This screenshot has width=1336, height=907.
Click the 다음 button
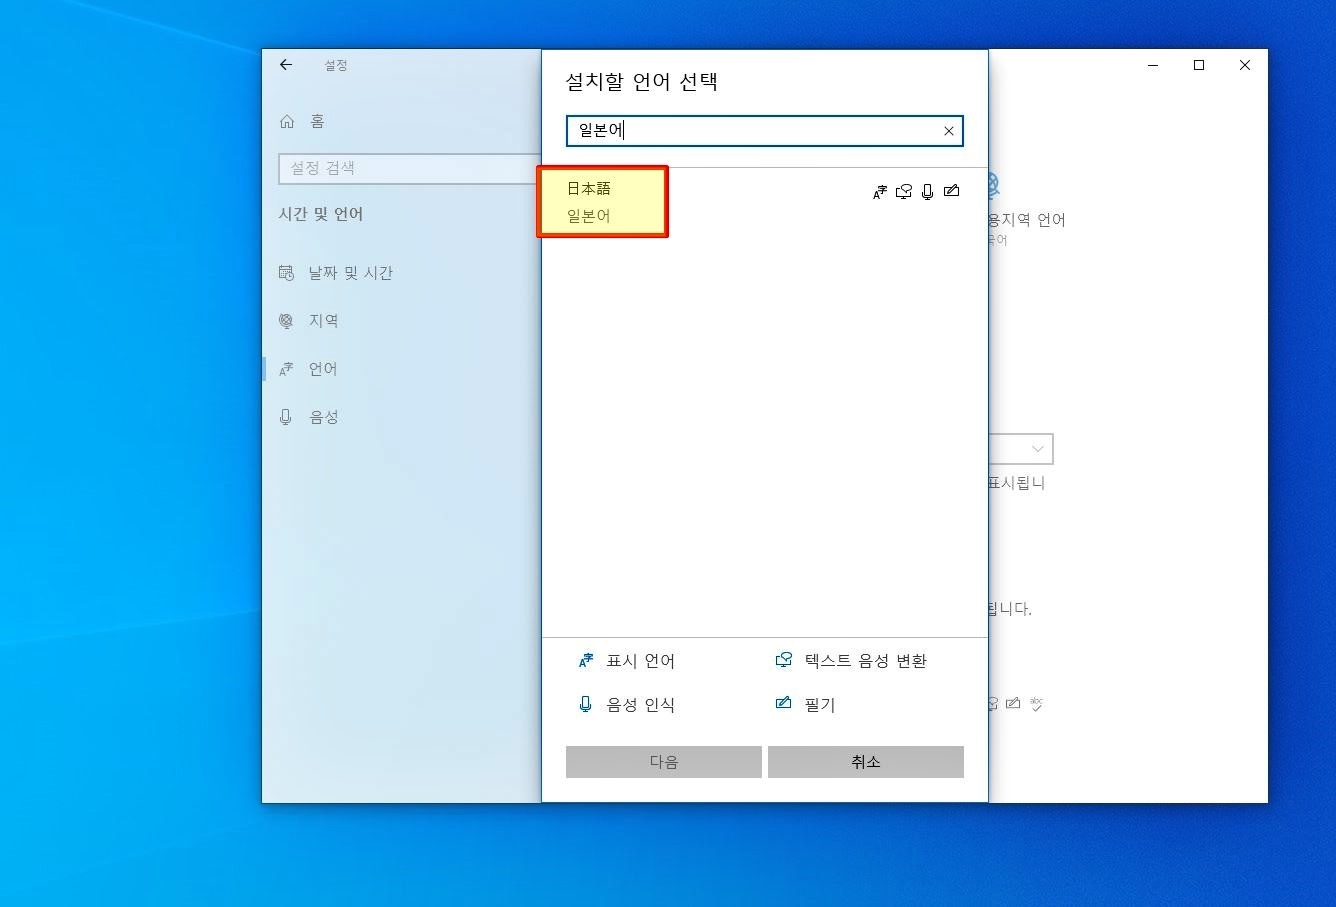(x=664, y=762)
